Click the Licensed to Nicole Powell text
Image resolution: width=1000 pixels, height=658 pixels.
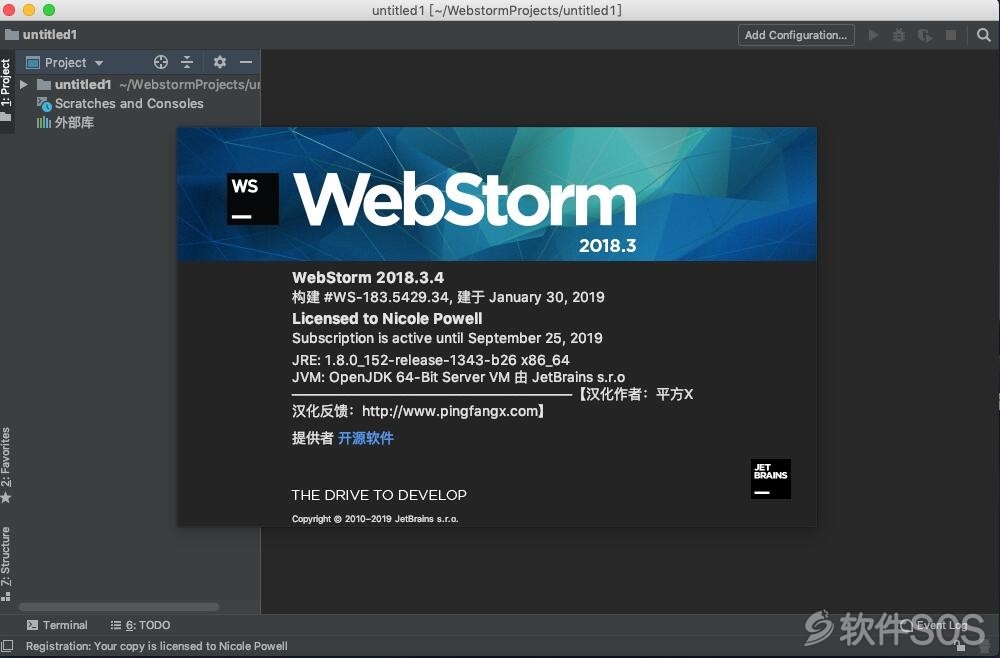[387, 318]
